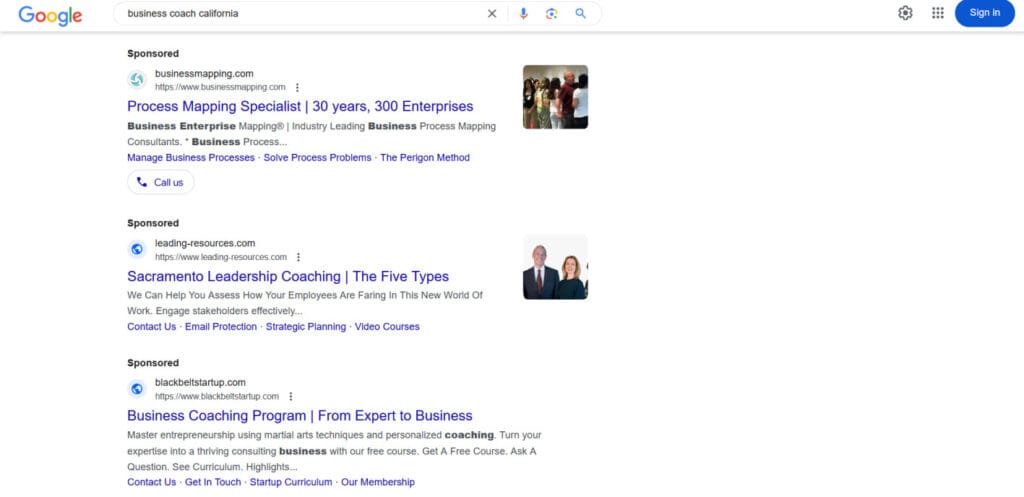Image resolution: width=1024 pixels, height=497 pixels.
Task: Open Strategic Planning sitelink
Action: (306, 327)
